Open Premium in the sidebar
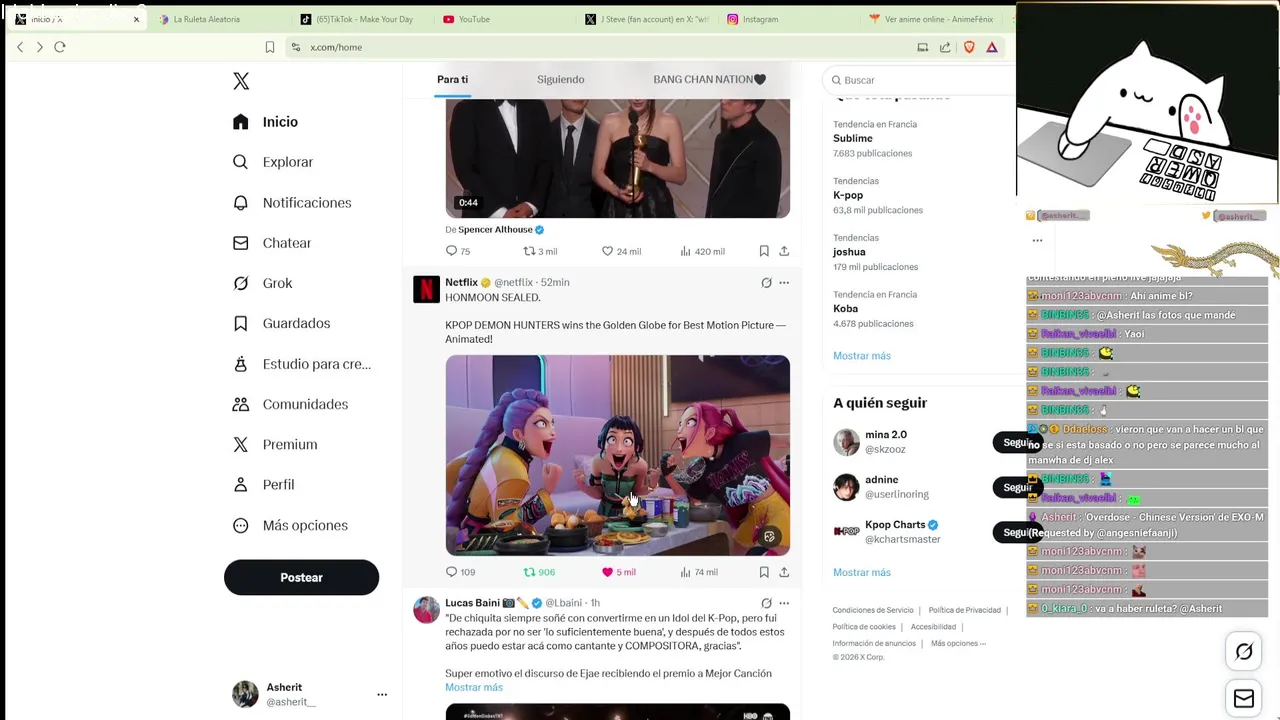Screen dimensions: 1280x720 coord(275,444)
